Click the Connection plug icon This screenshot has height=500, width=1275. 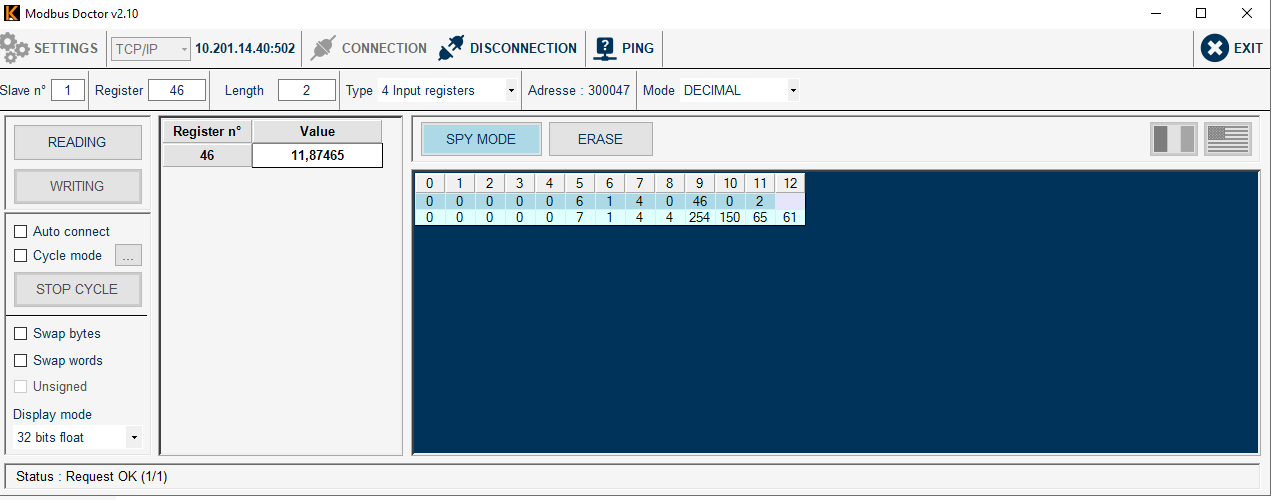click(323, 48)
